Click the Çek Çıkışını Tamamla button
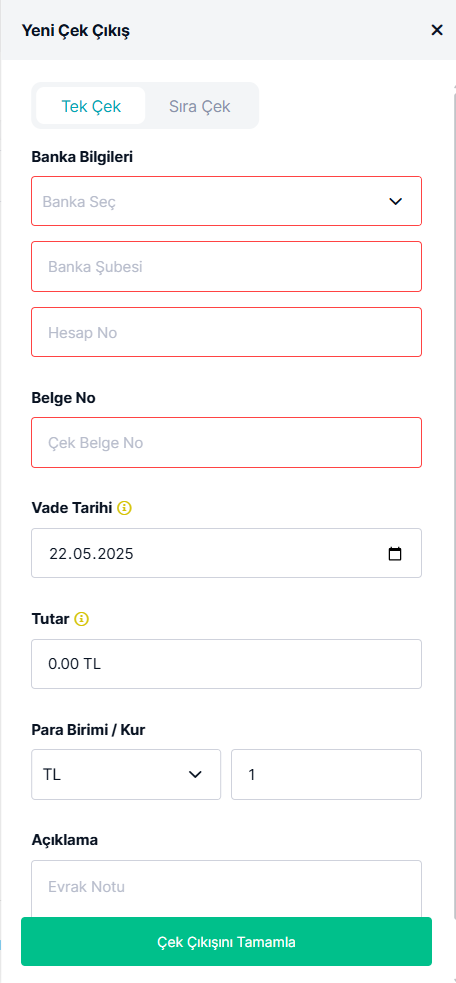Viewport: 456px width, 983px height. (226, 942)
